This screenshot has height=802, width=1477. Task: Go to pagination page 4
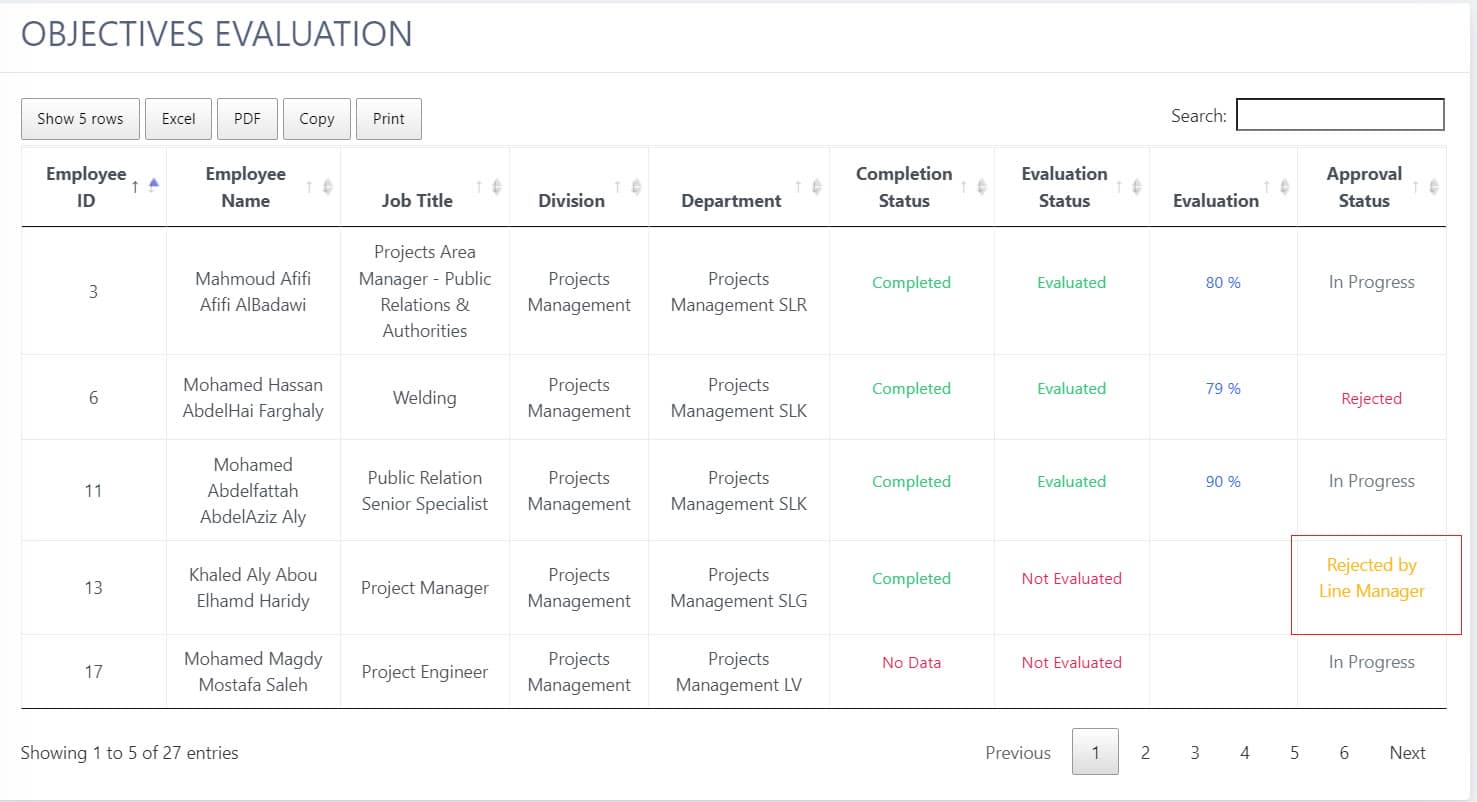1245,753
